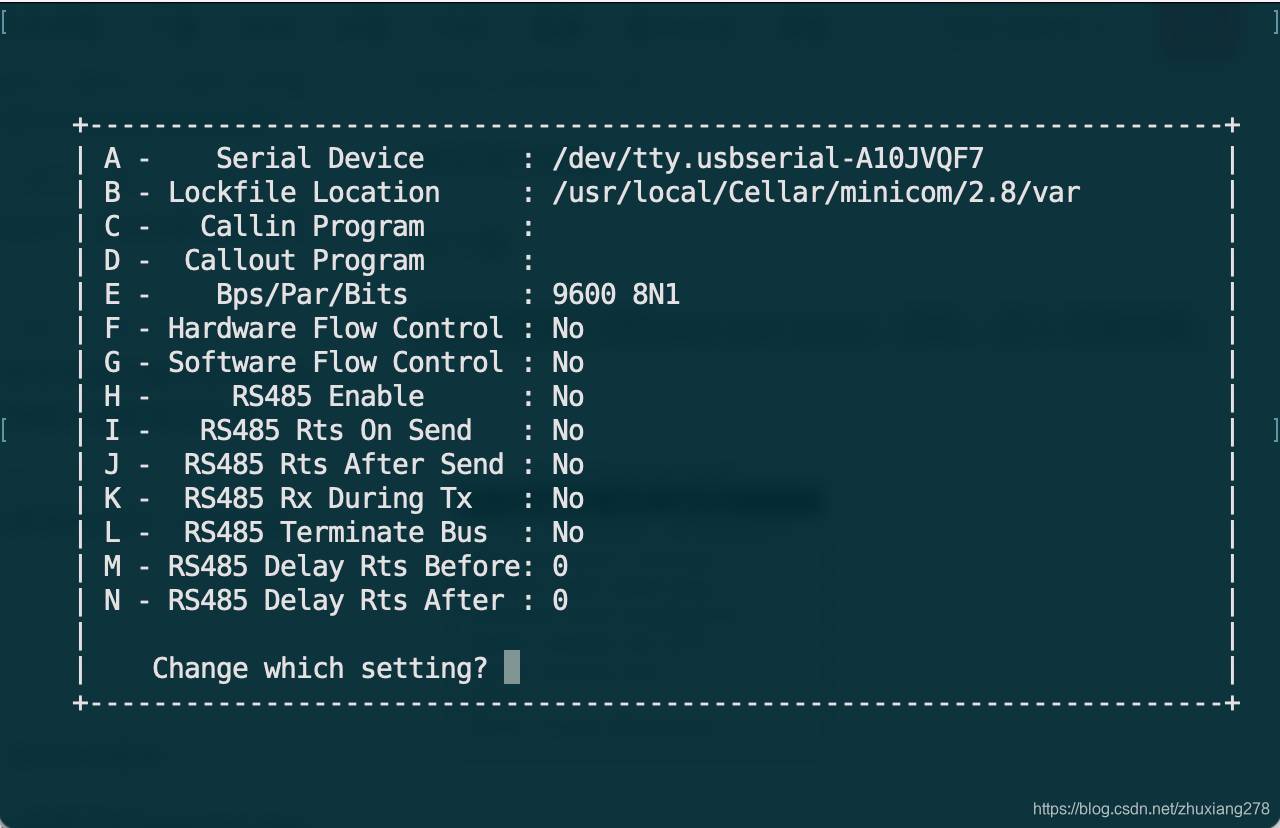Click the /dev/tty.usbserial-A10JVQF7 device path
The image size is (1280, 828).
pos(768,158)
